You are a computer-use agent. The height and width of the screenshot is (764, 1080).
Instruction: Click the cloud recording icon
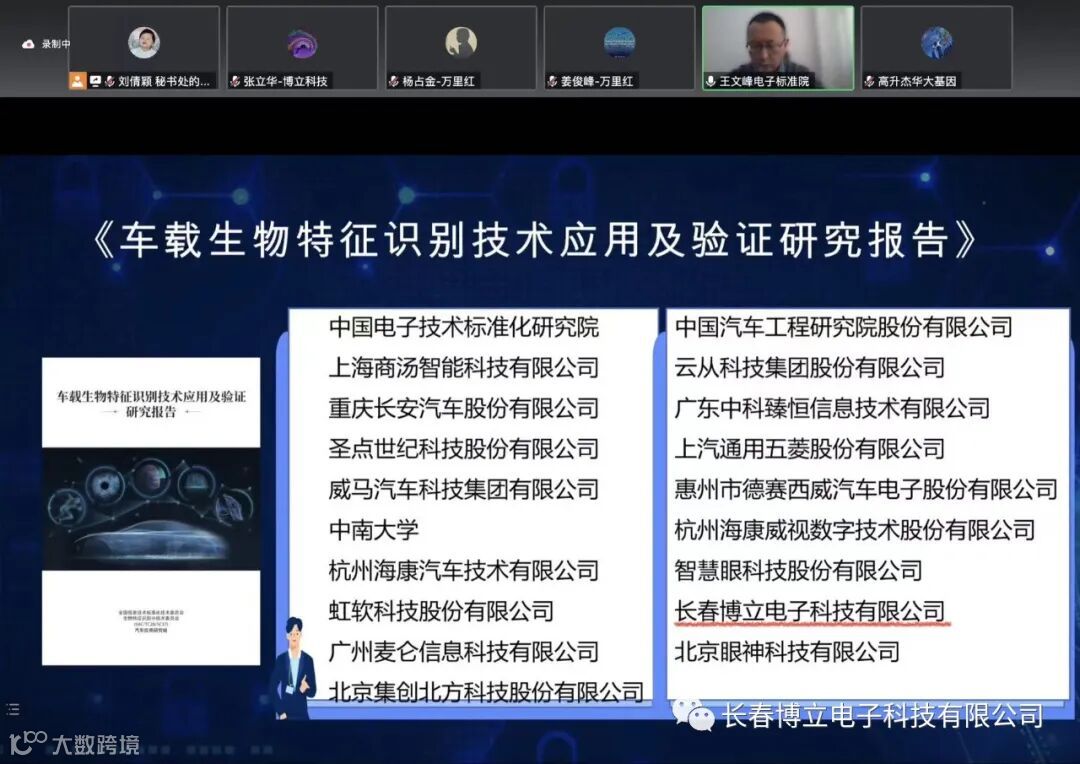(x=28, y=44)
